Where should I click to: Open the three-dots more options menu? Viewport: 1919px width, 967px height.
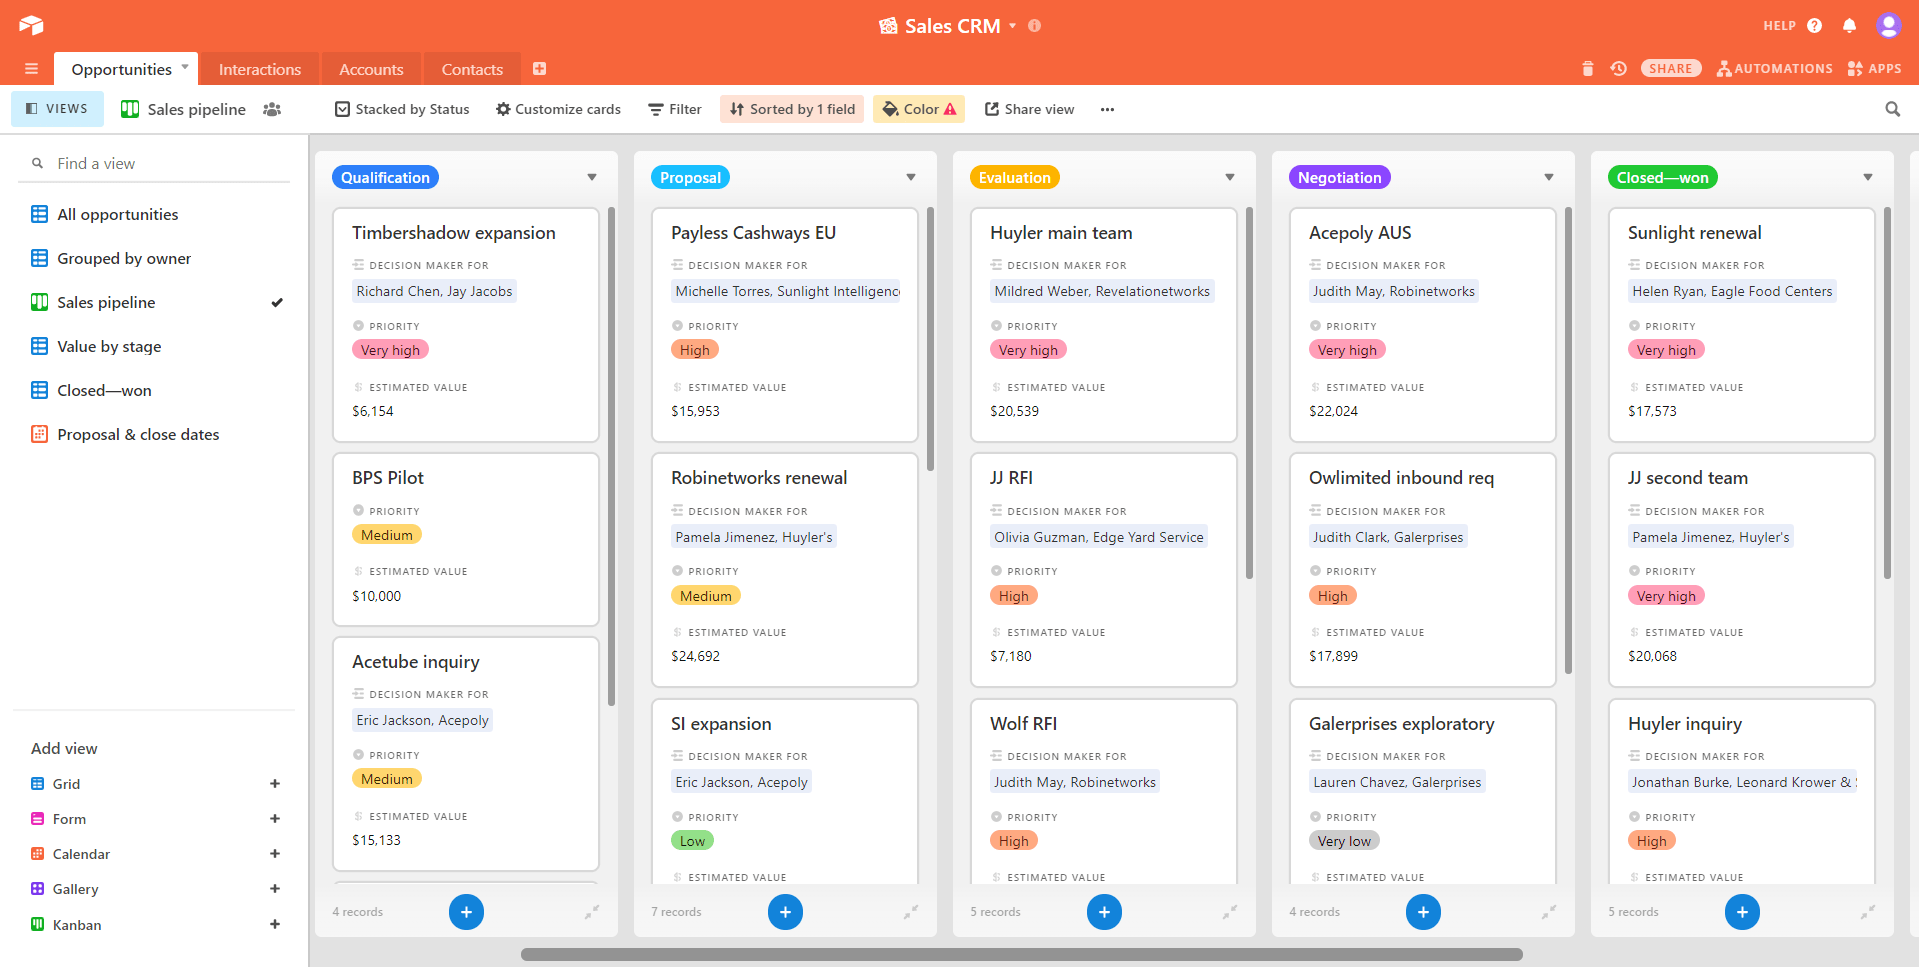(x=1107, y=109)
